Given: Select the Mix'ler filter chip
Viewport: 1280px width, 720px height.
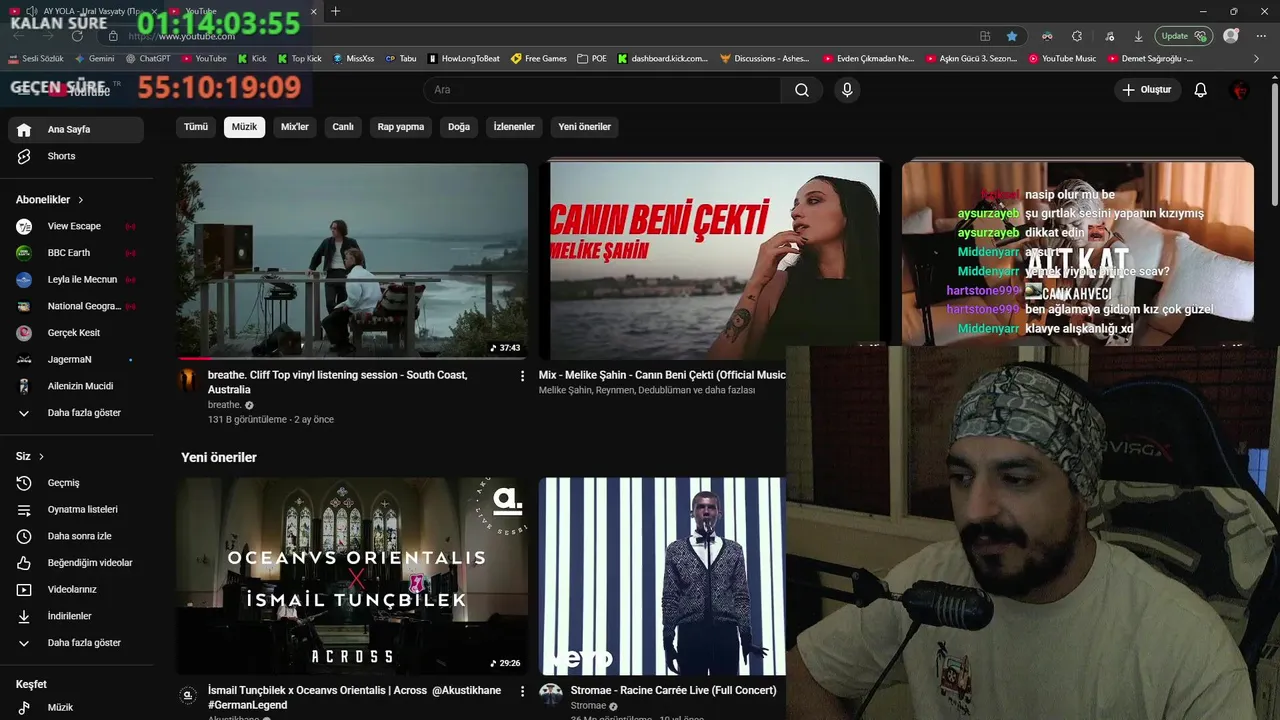Looking at the screenshot, I should pyautogui.click(x=295, y=127).
